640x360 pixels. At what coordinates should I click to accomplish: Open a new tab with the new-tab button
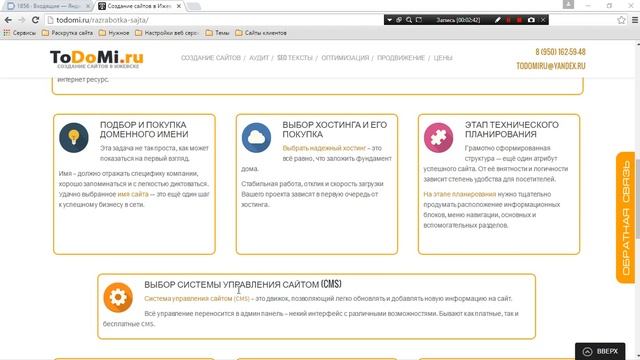coord(194,6)
